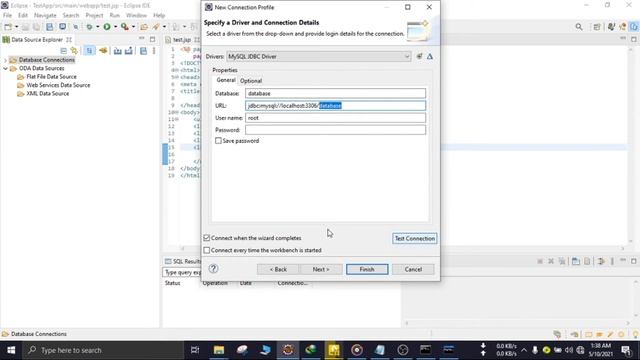
Task: Open the notification center icon
Action: tap(626, 350)
